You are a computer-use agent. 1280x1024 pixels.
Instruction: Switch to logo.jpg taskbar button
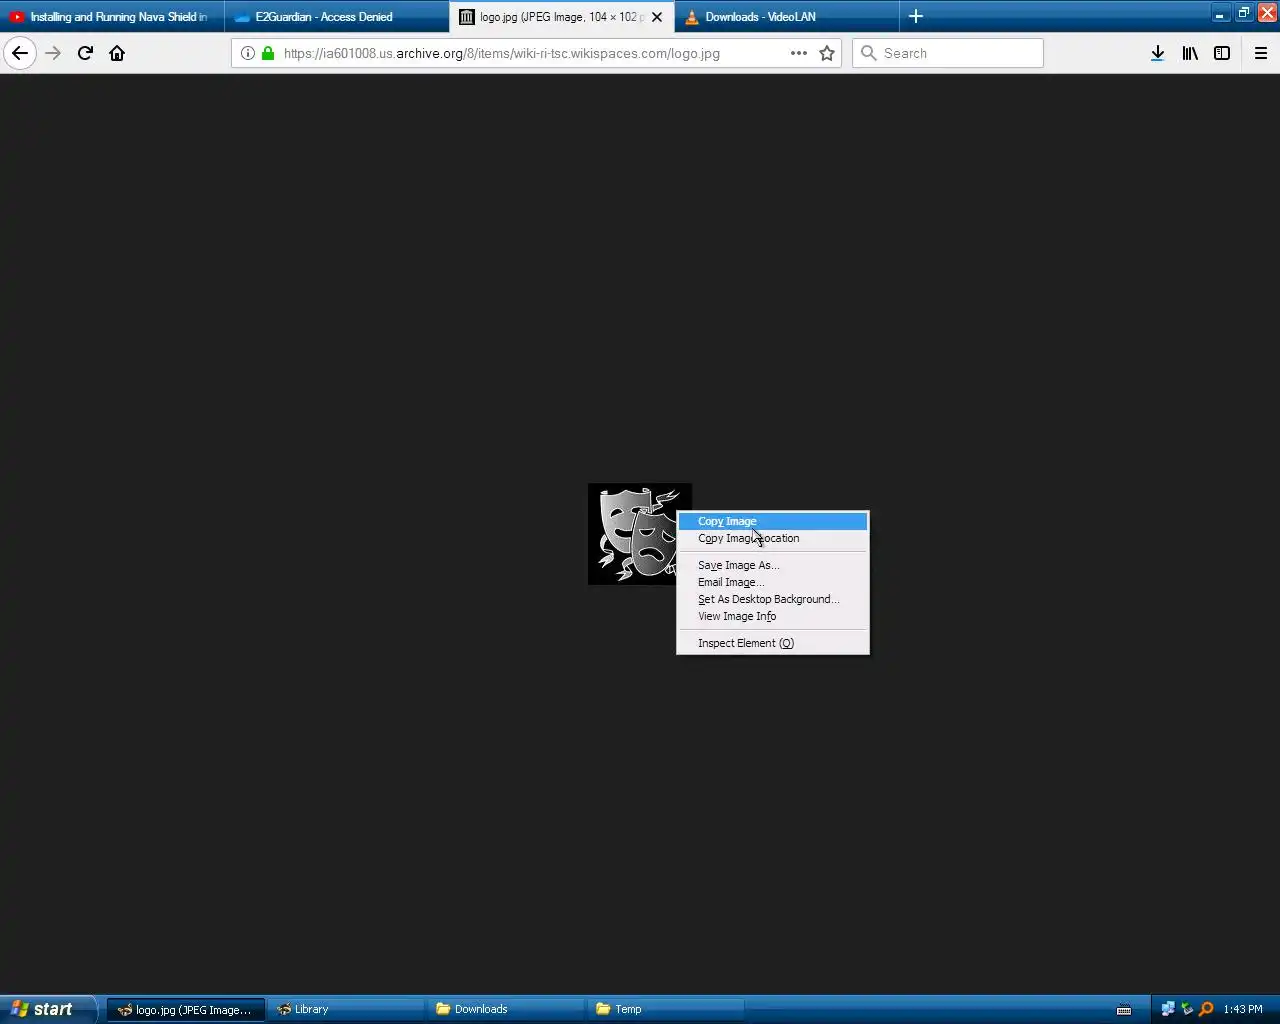186,1009
